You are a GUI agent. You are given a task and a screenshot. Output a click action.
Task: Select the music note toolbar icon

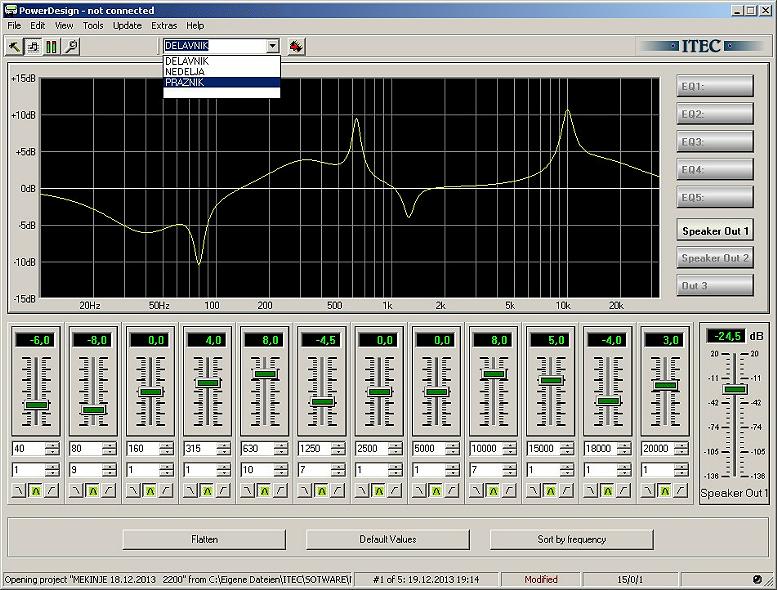pos(32,46)
